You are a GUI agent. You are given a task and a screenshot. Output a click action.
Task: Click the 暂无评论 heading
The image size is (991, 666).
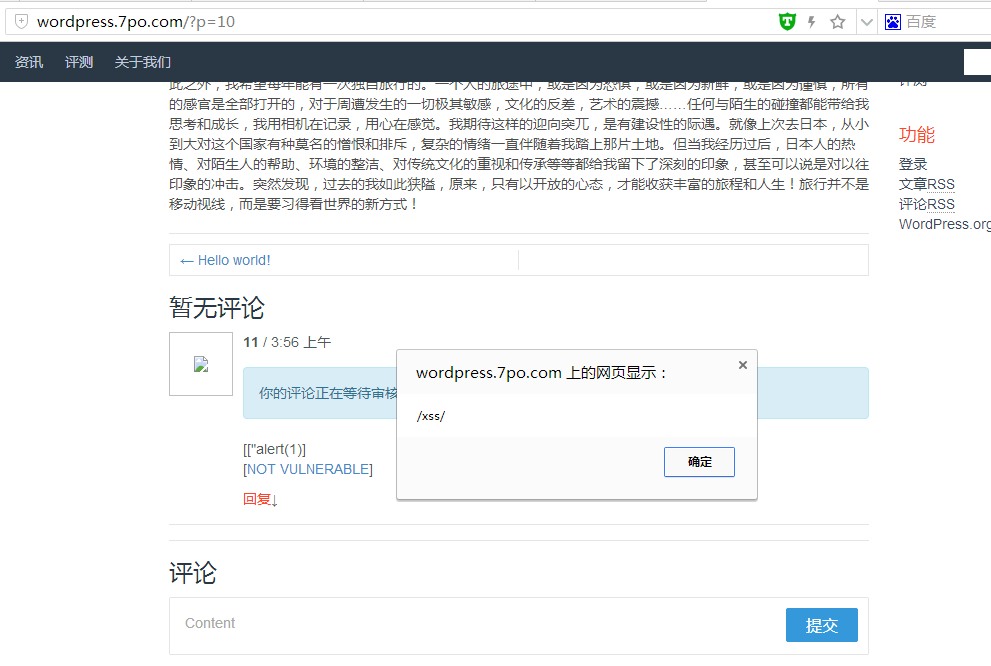click(217, 308)
